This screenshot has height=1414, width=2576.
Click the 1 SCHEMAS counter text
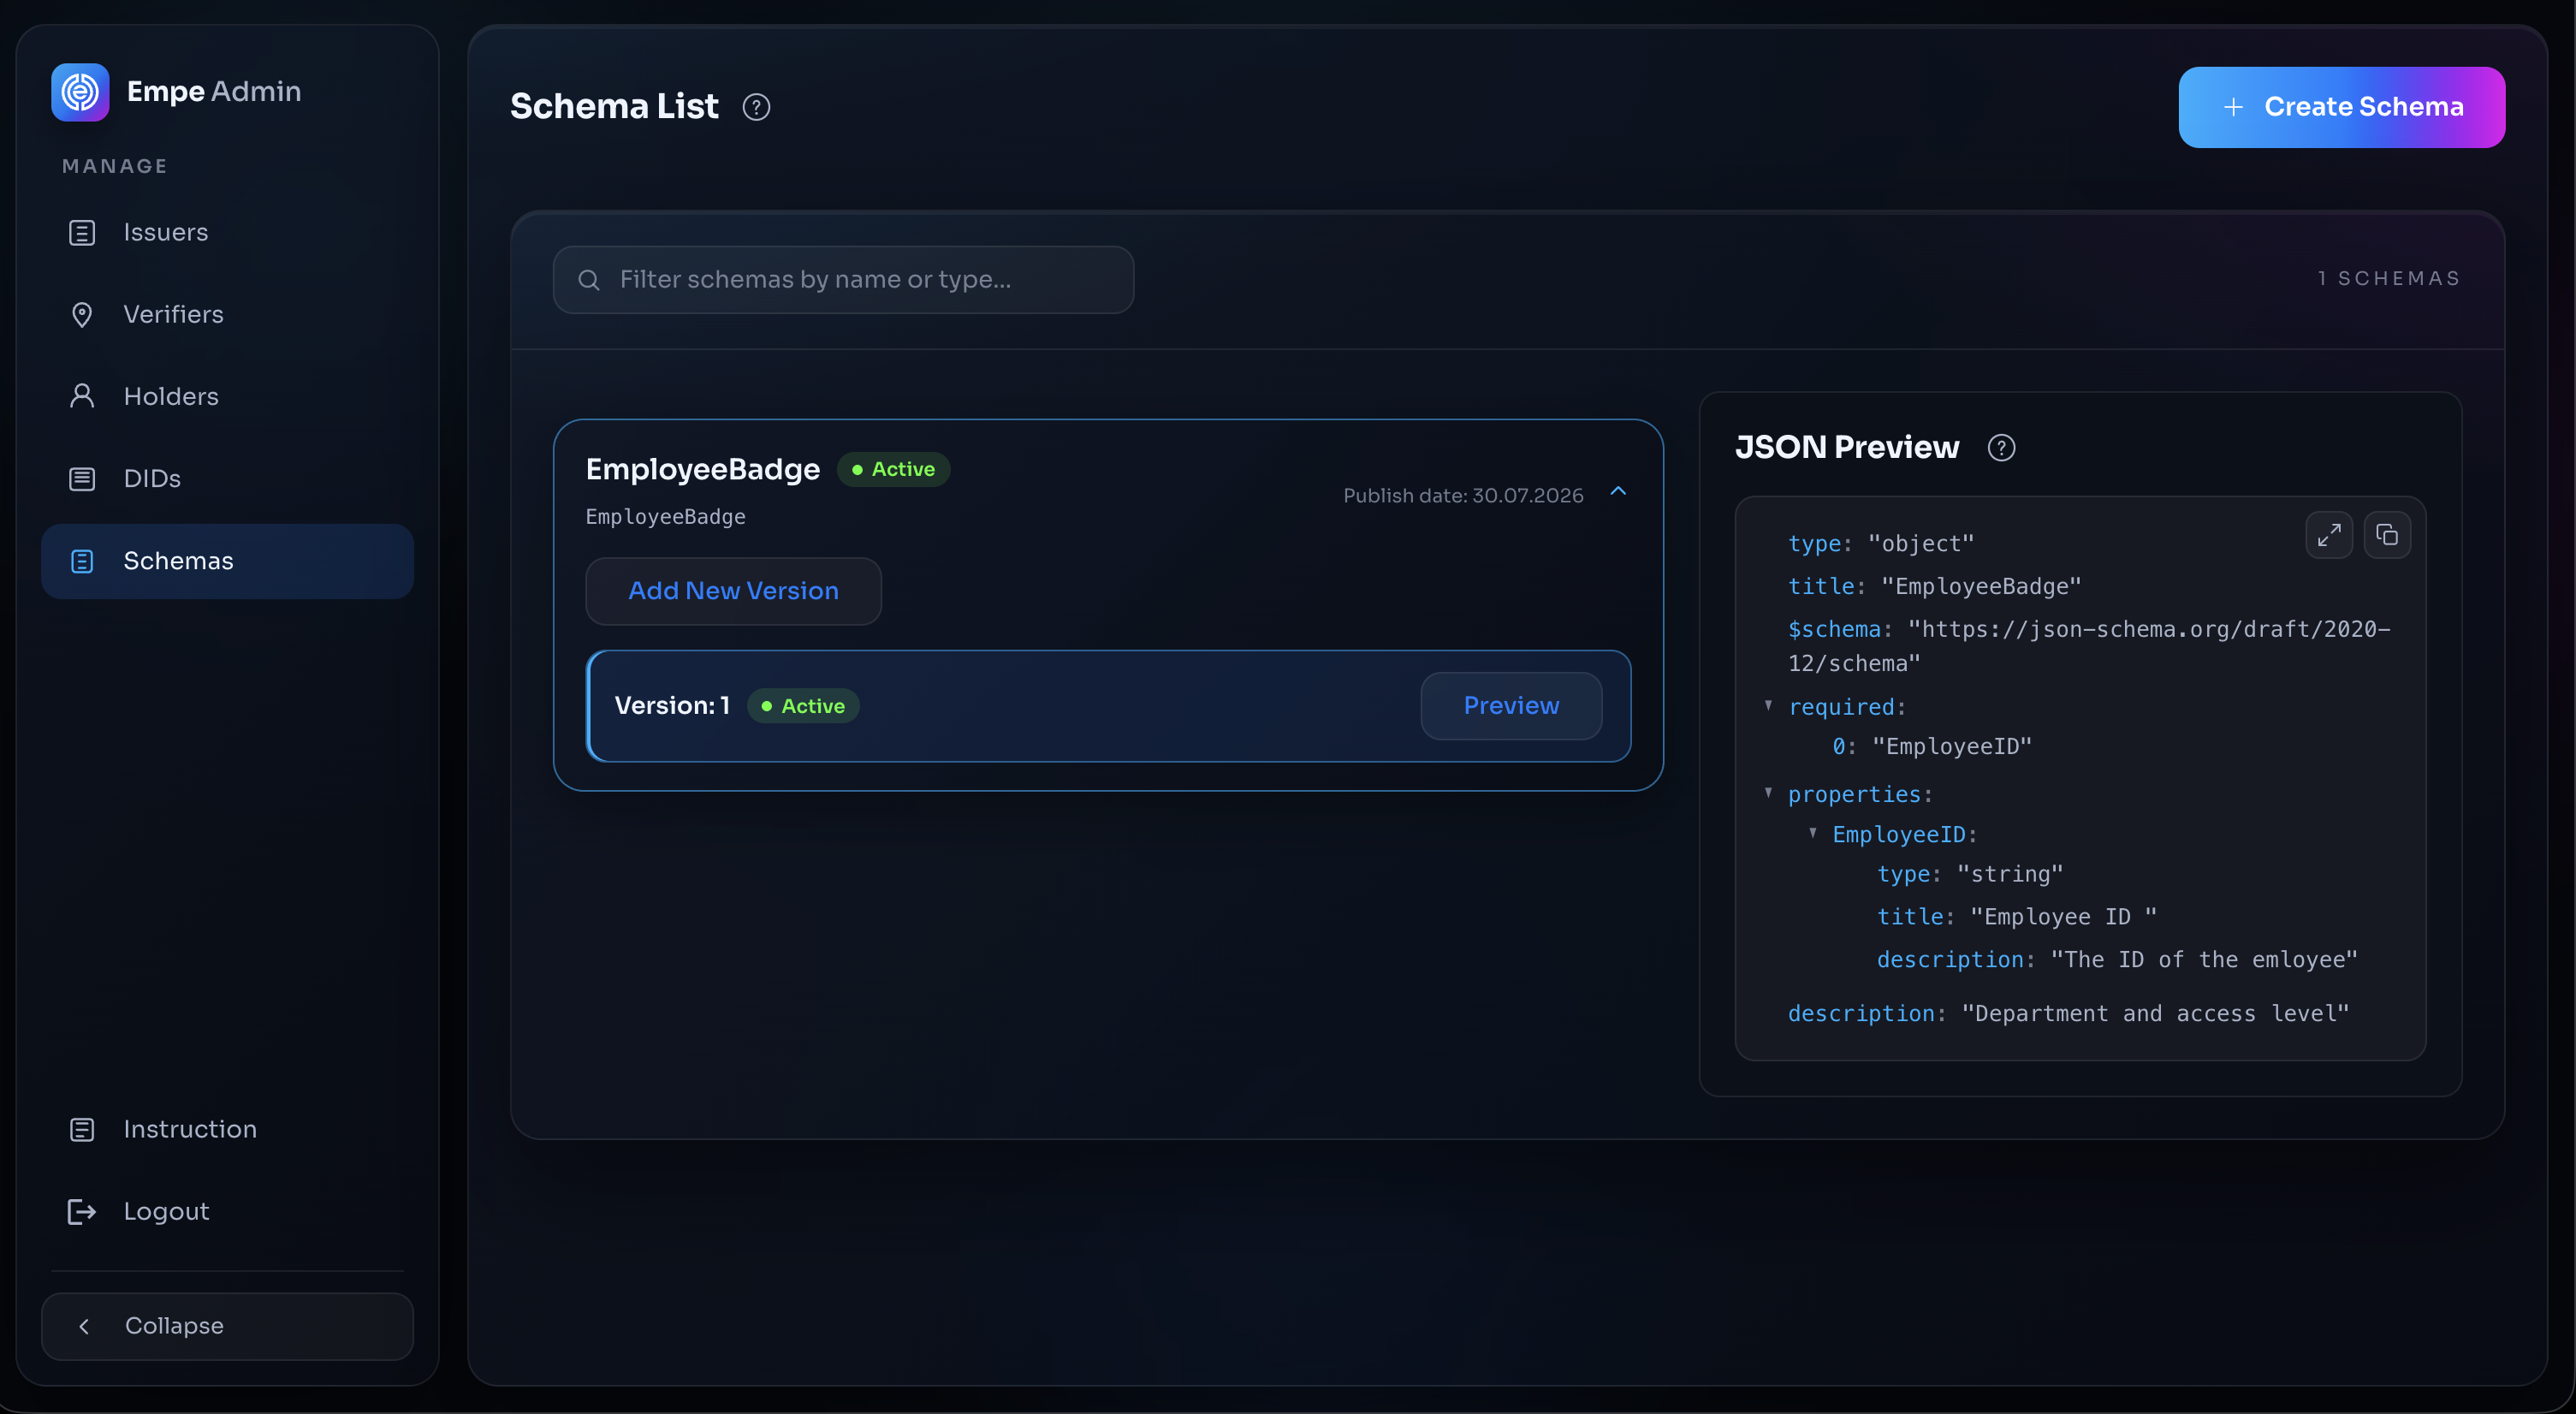click(x=2389, y=279)
